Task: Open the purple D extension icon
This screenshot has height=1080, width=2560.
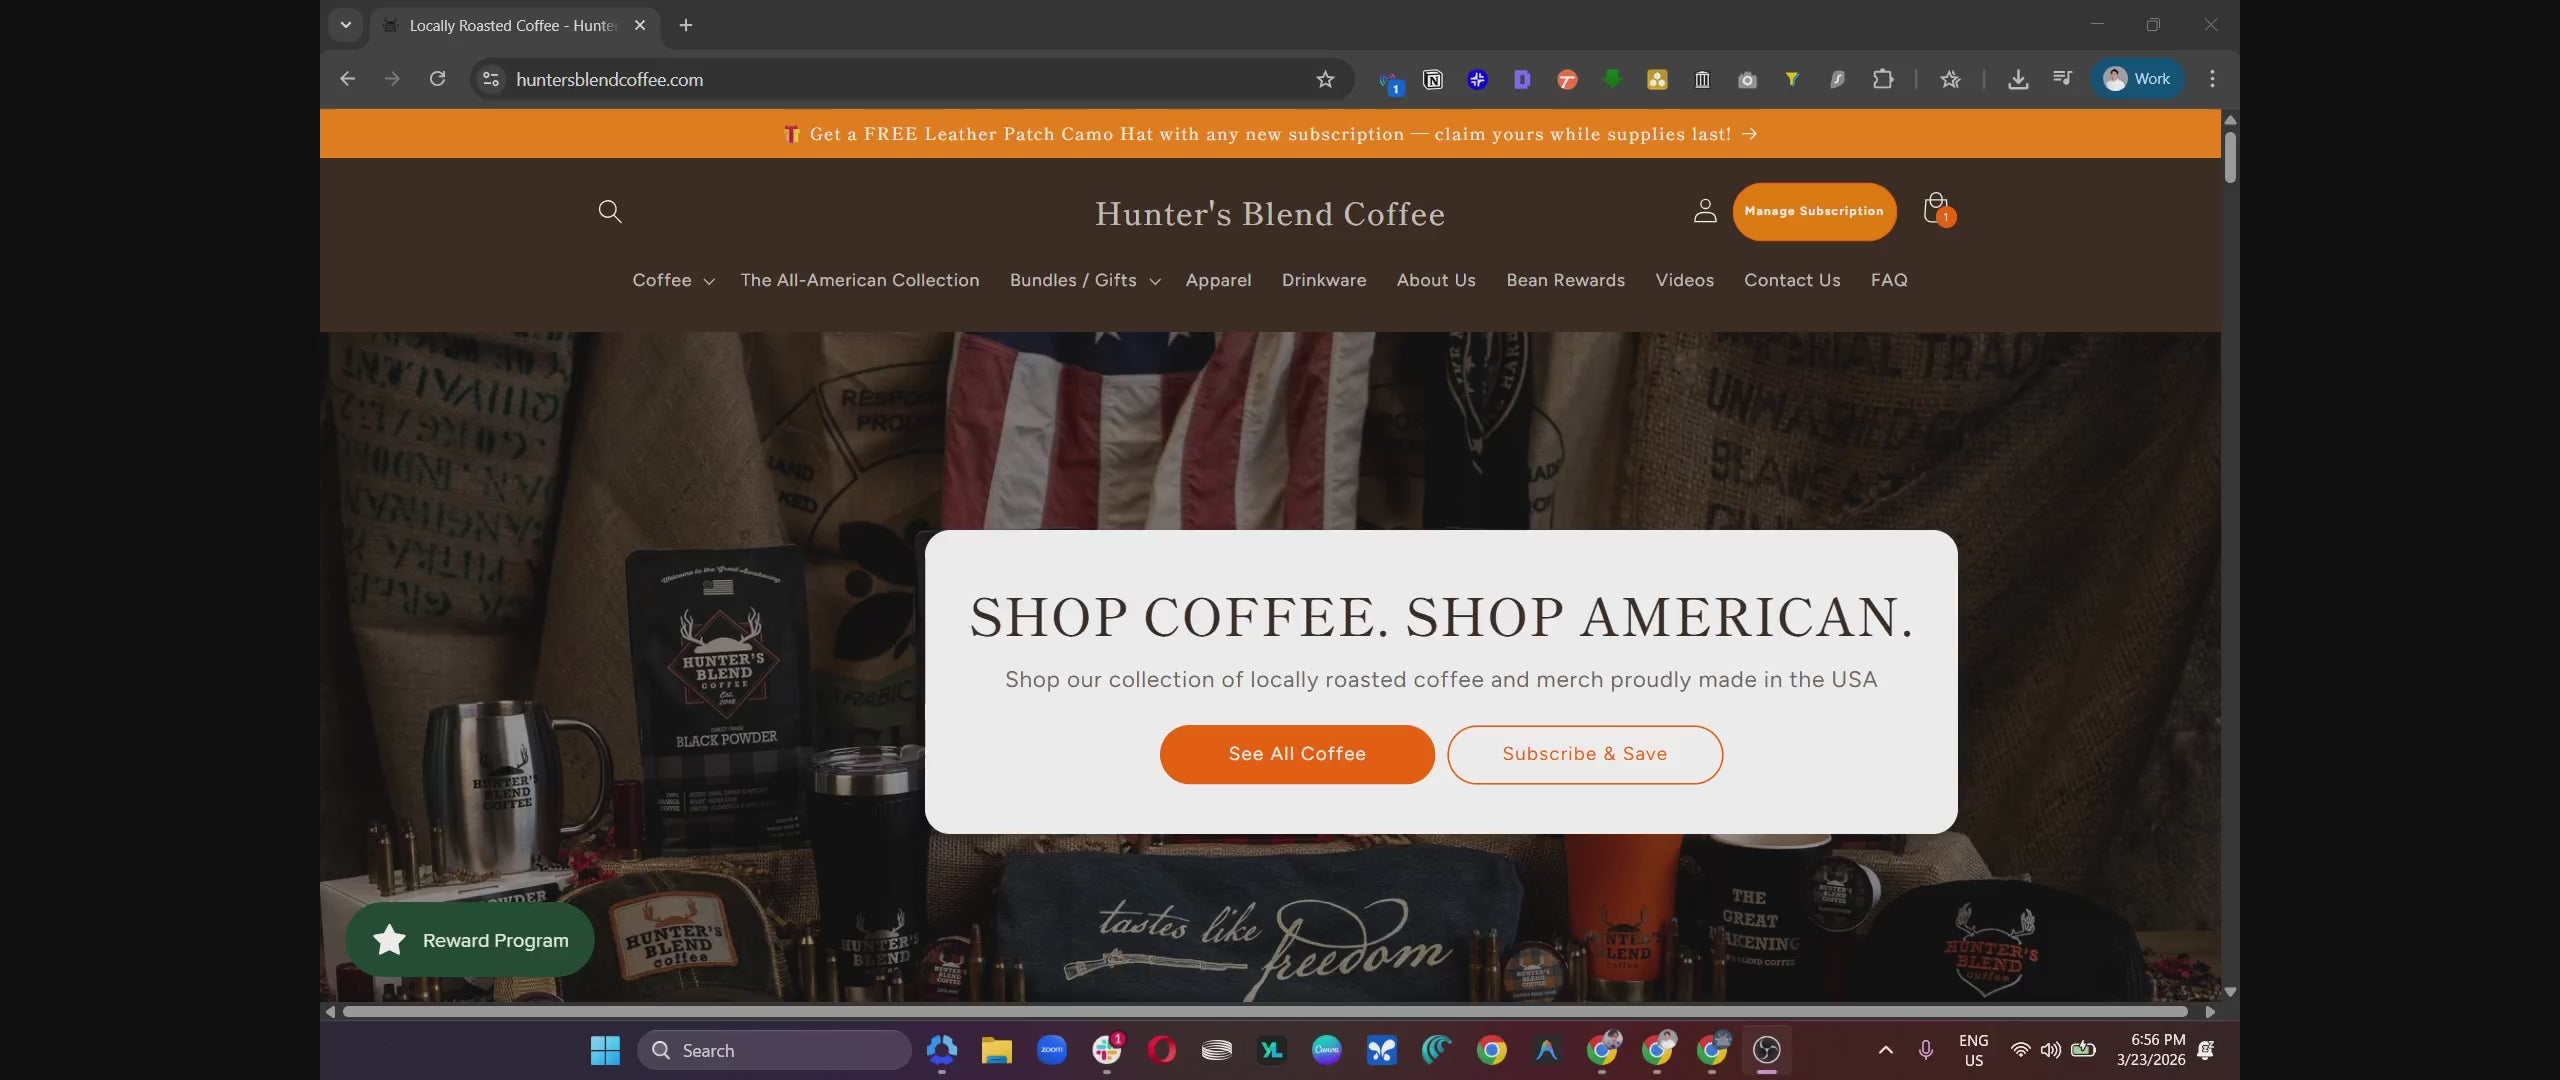Action: (1522, 79)
